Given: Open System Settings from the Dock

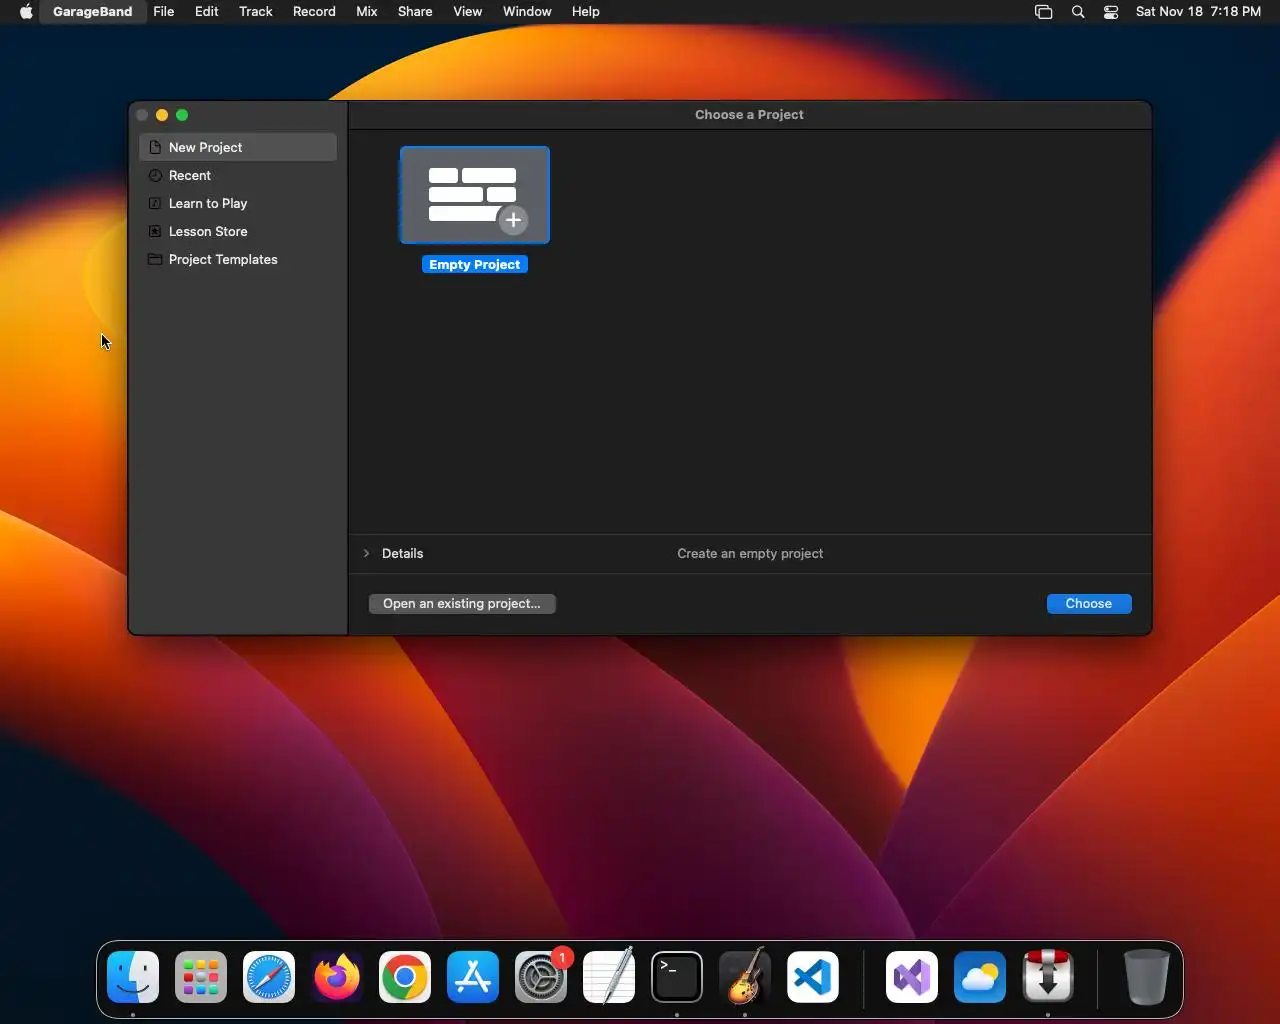Looking at the screenshot, I should click(541, 977).
